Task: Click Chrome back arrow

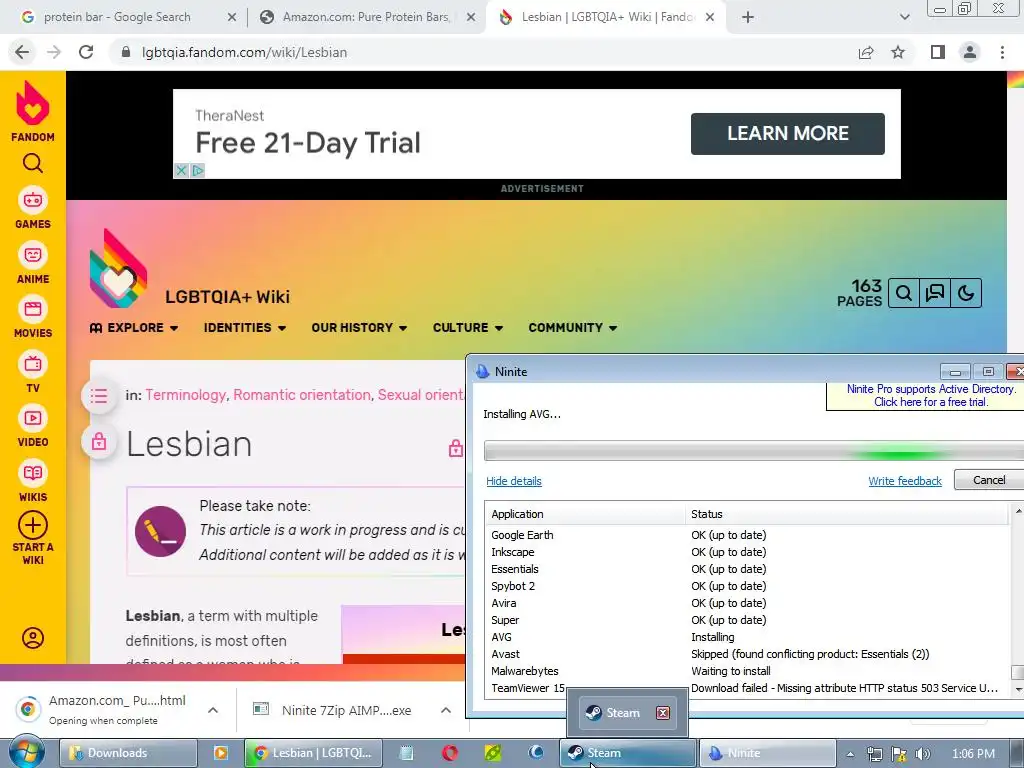Action: 22,52
